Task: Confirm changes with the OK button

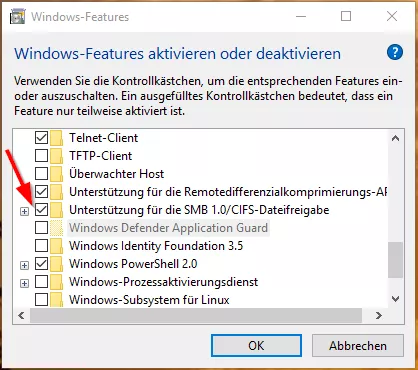Action: [x=256, y=346]
